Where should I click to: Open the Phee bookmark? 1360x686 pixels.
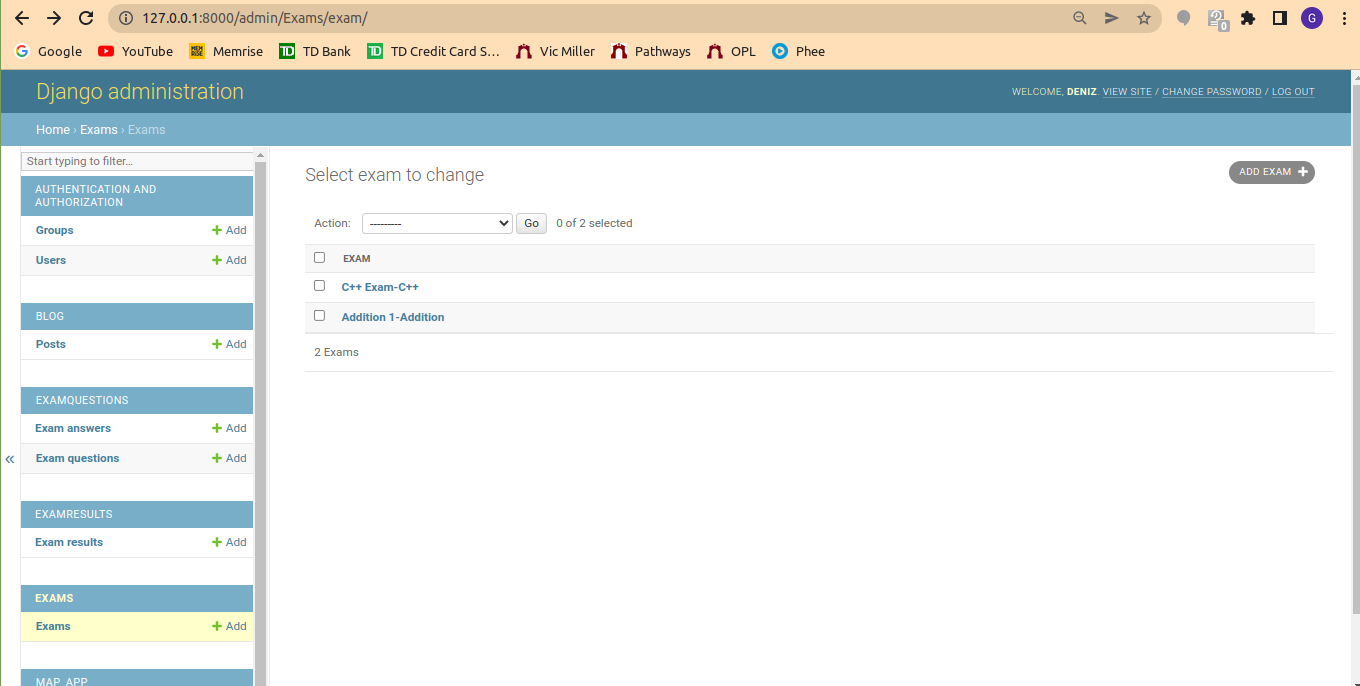(798, 51)
